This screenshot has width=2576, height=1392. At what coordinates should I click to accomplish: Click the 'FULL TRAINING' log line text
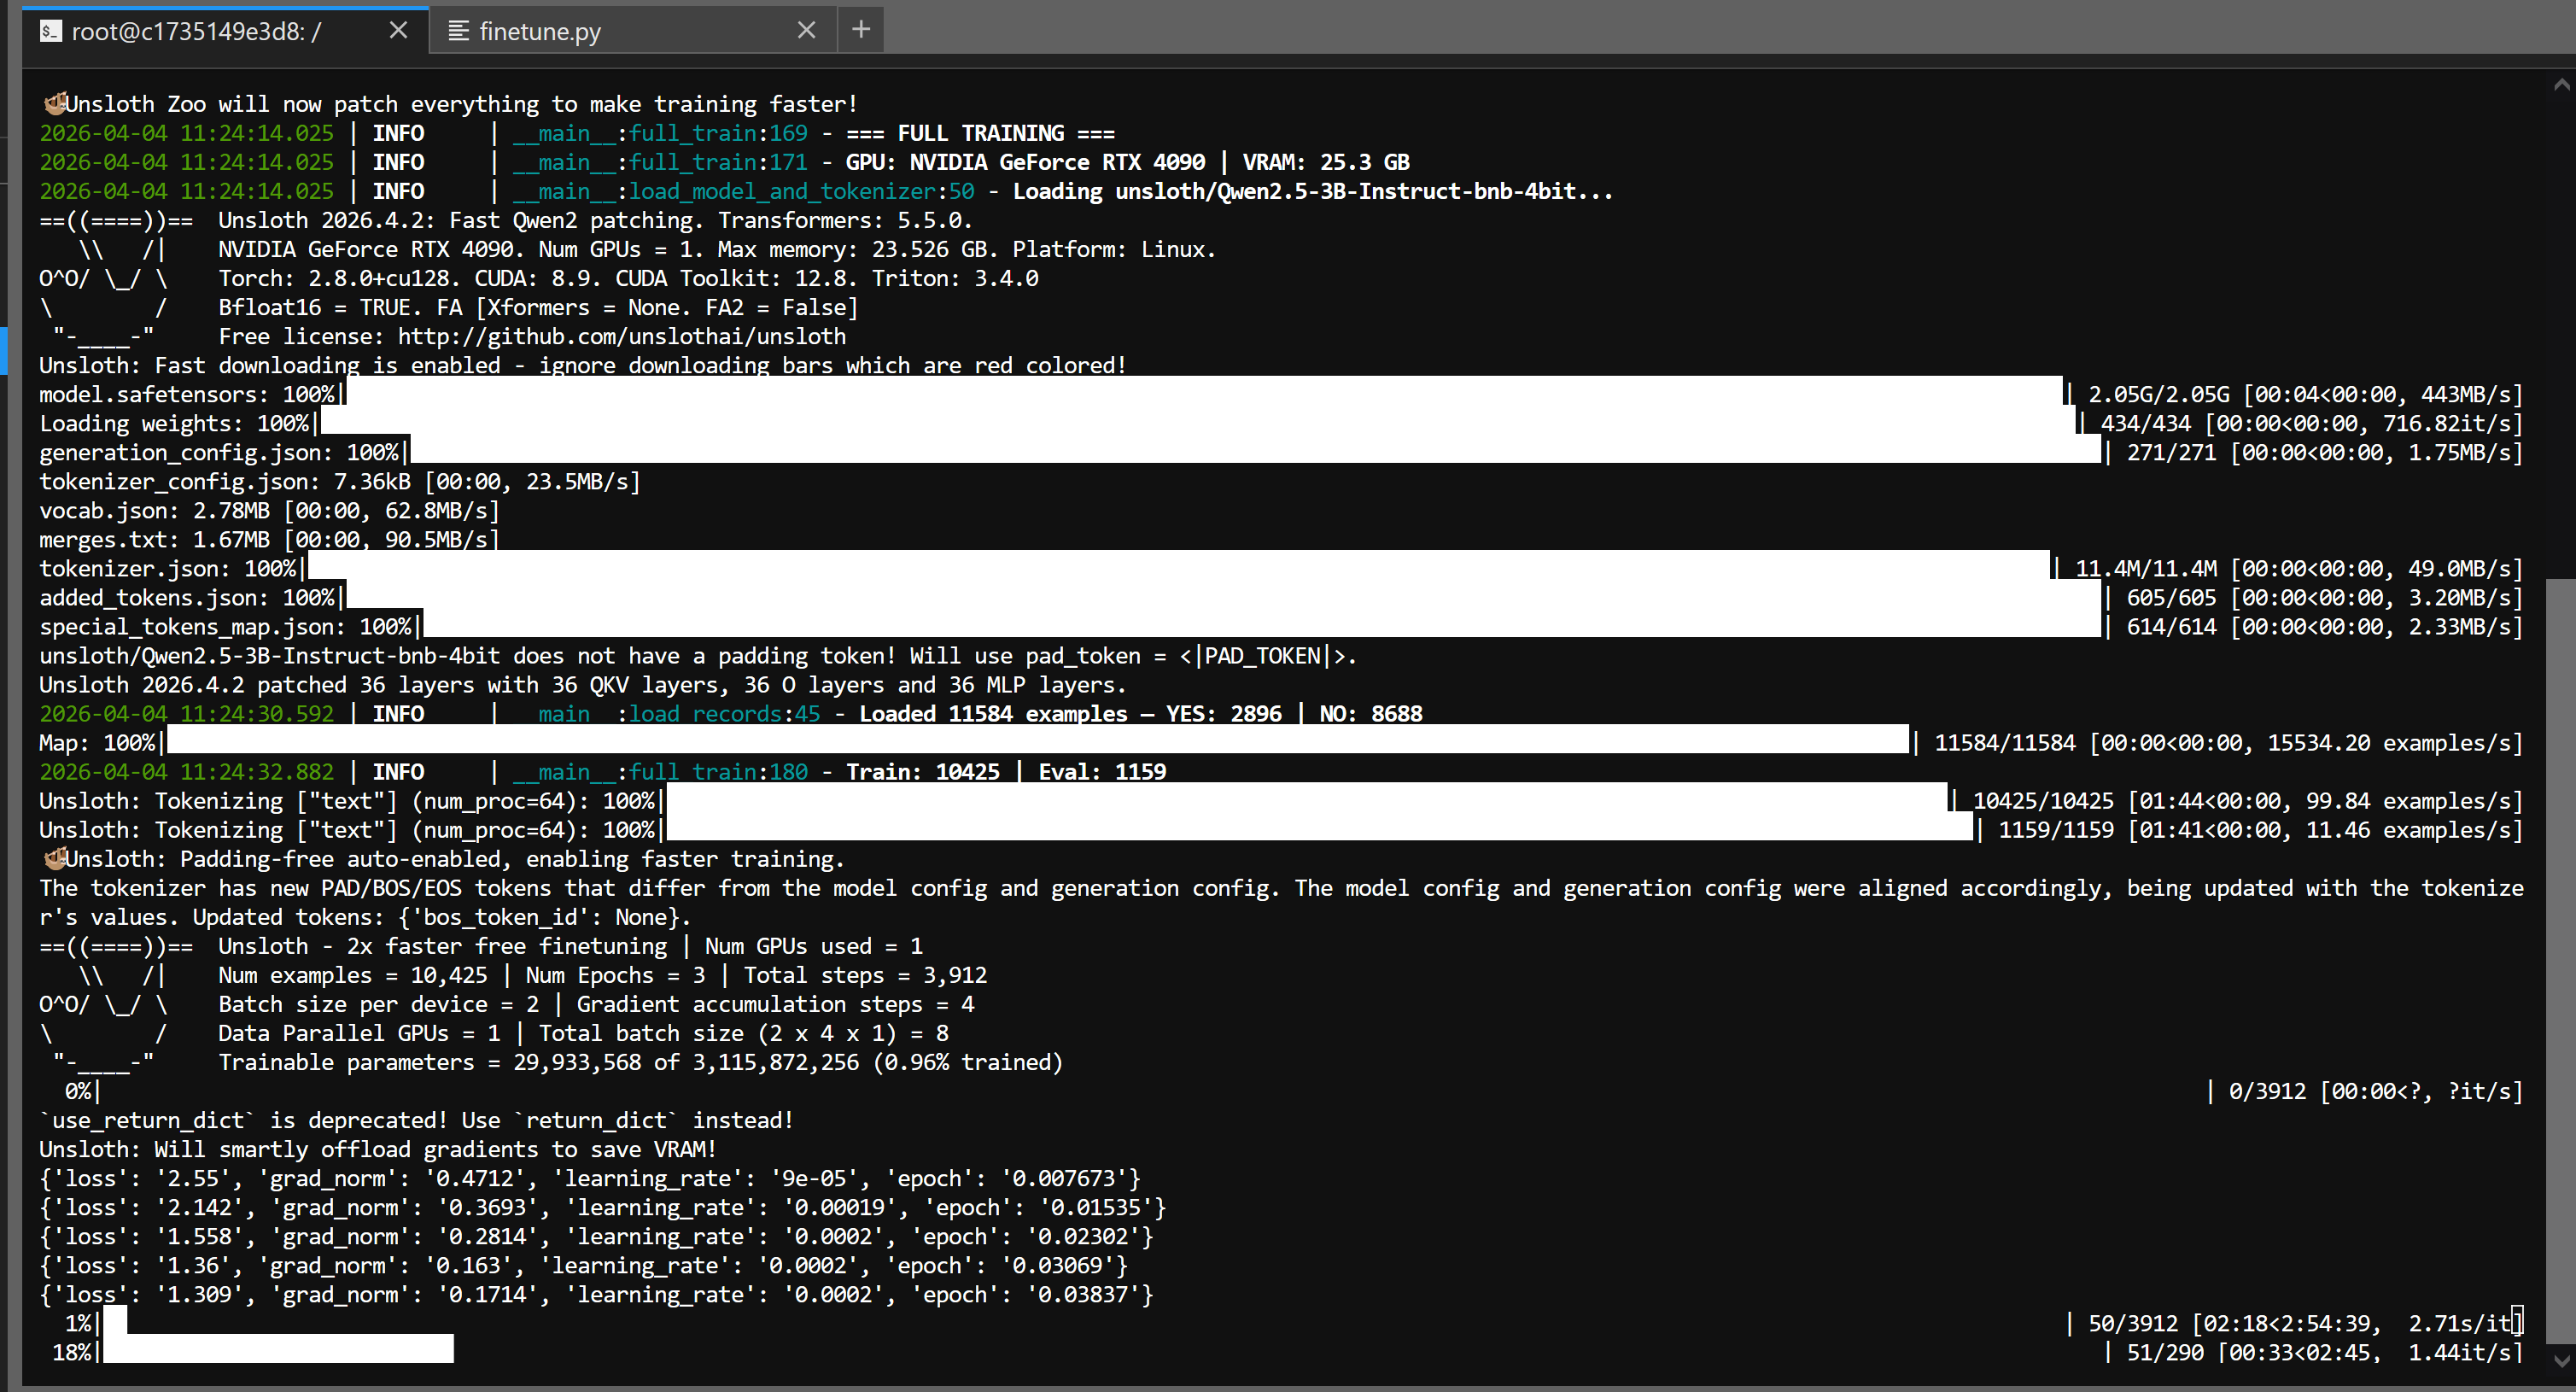pyautogui.click(x=979, y=133)
